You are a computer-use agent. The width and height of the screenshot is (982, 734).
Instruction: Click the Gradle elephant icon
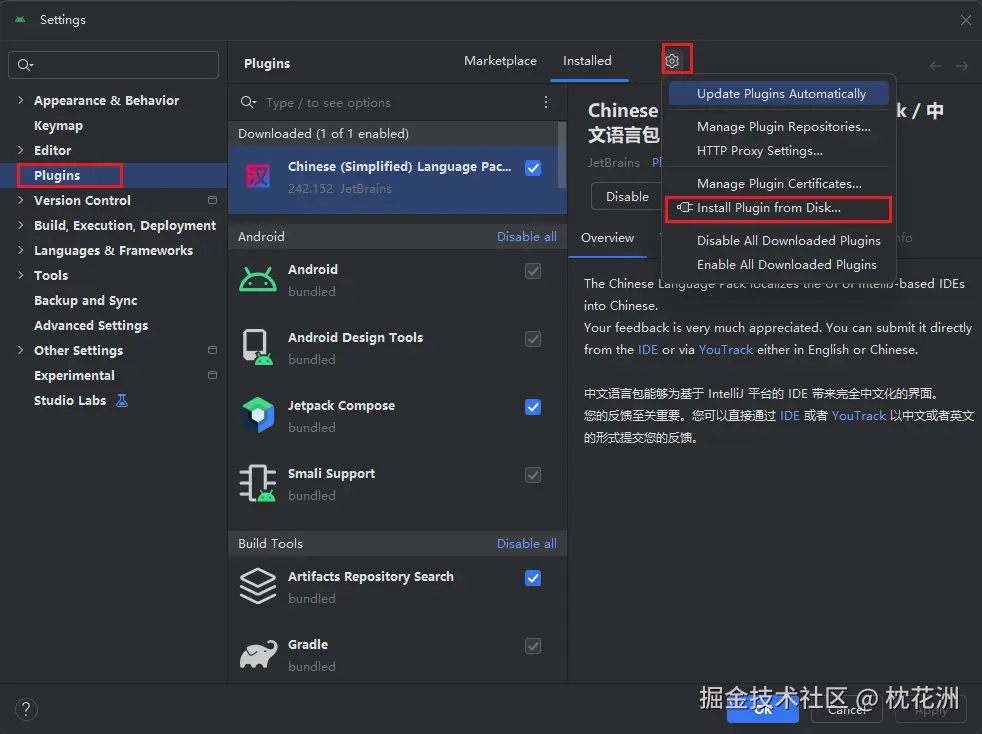click(x=258, y=654)
